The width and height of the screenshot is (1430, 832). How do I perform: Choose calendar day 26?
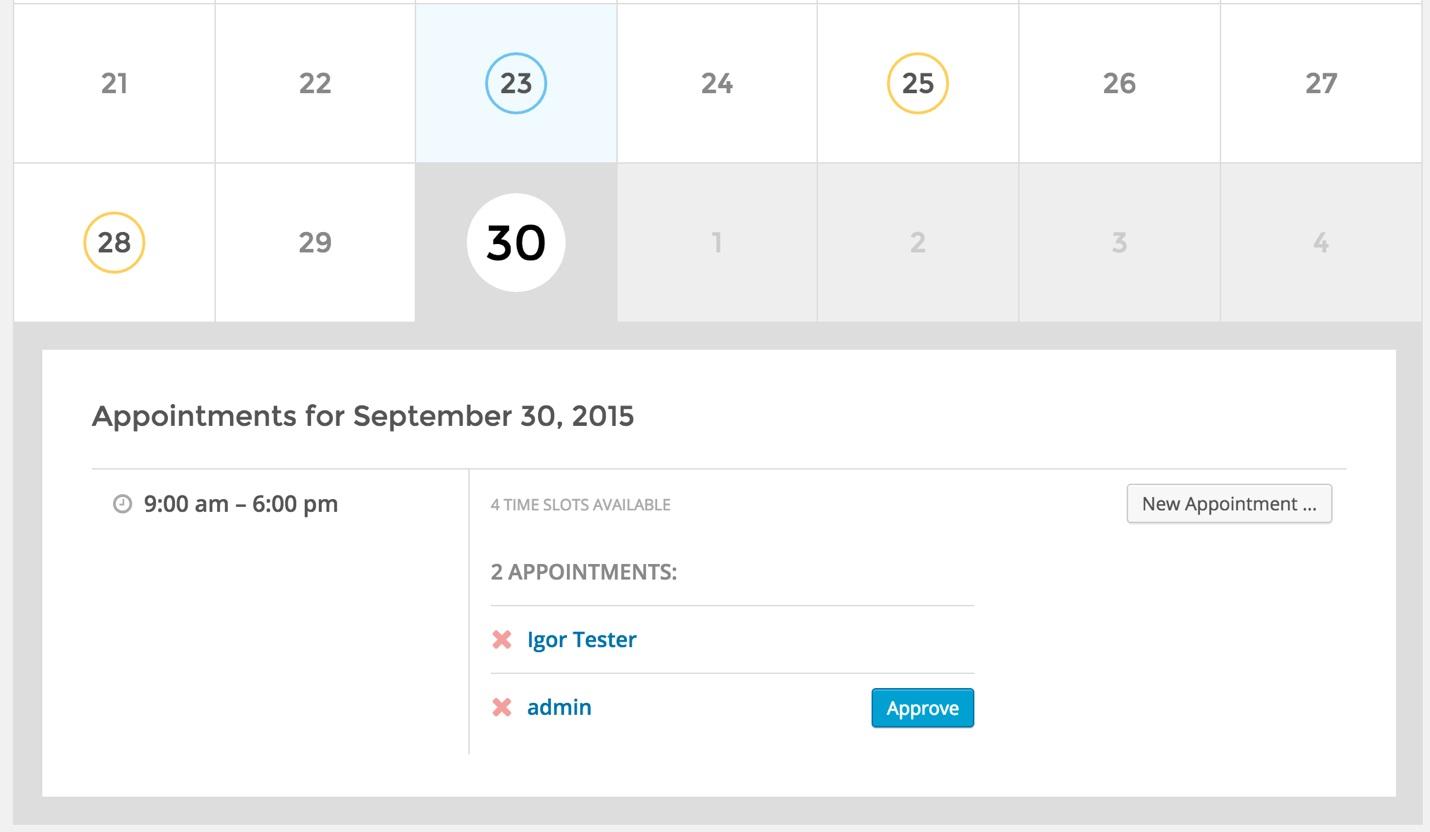[x=1119, y=83]
